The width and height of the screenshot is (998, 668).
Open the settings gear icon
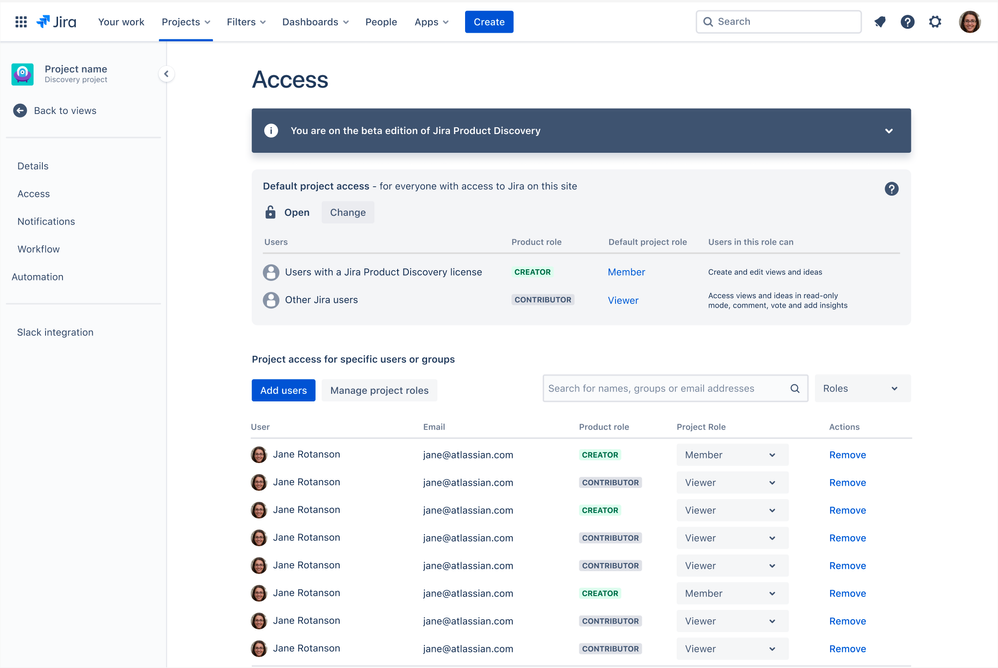(x=935, y=22)
